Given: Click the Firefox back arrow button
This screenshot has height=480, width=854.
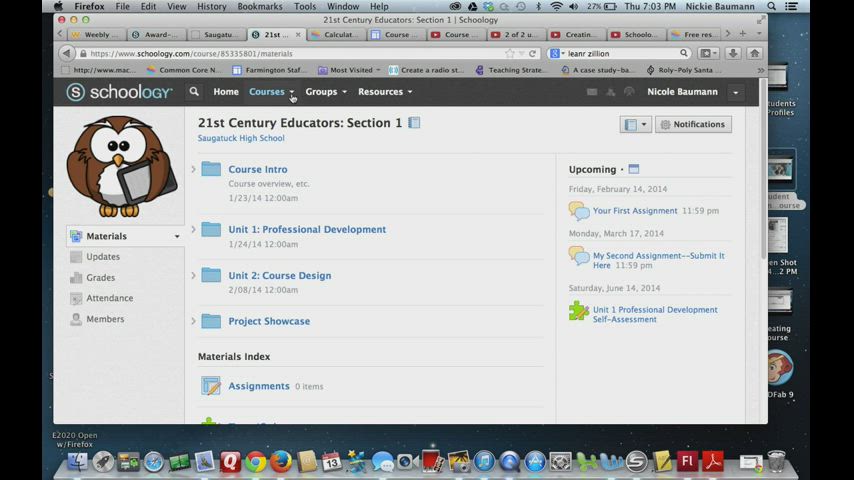Looking at the screenshot, I should click(x=67, y=53).
